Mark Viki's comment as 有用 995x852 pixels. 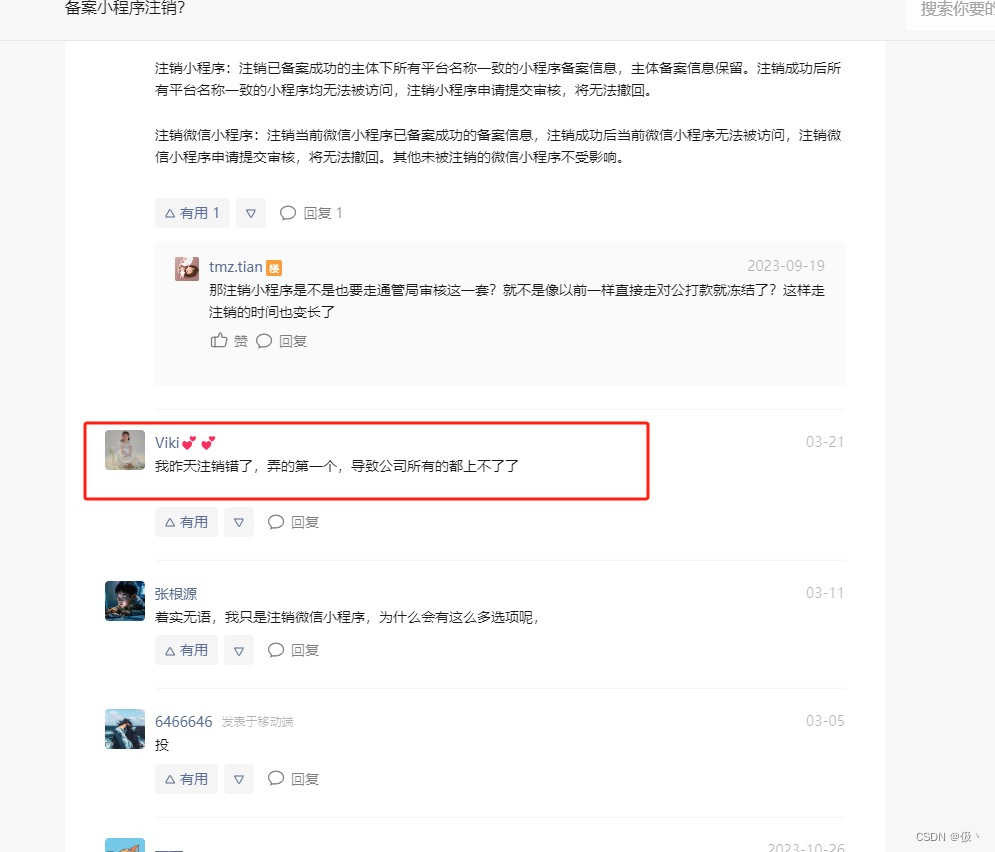pyautogui.click(x=186, y=522)
